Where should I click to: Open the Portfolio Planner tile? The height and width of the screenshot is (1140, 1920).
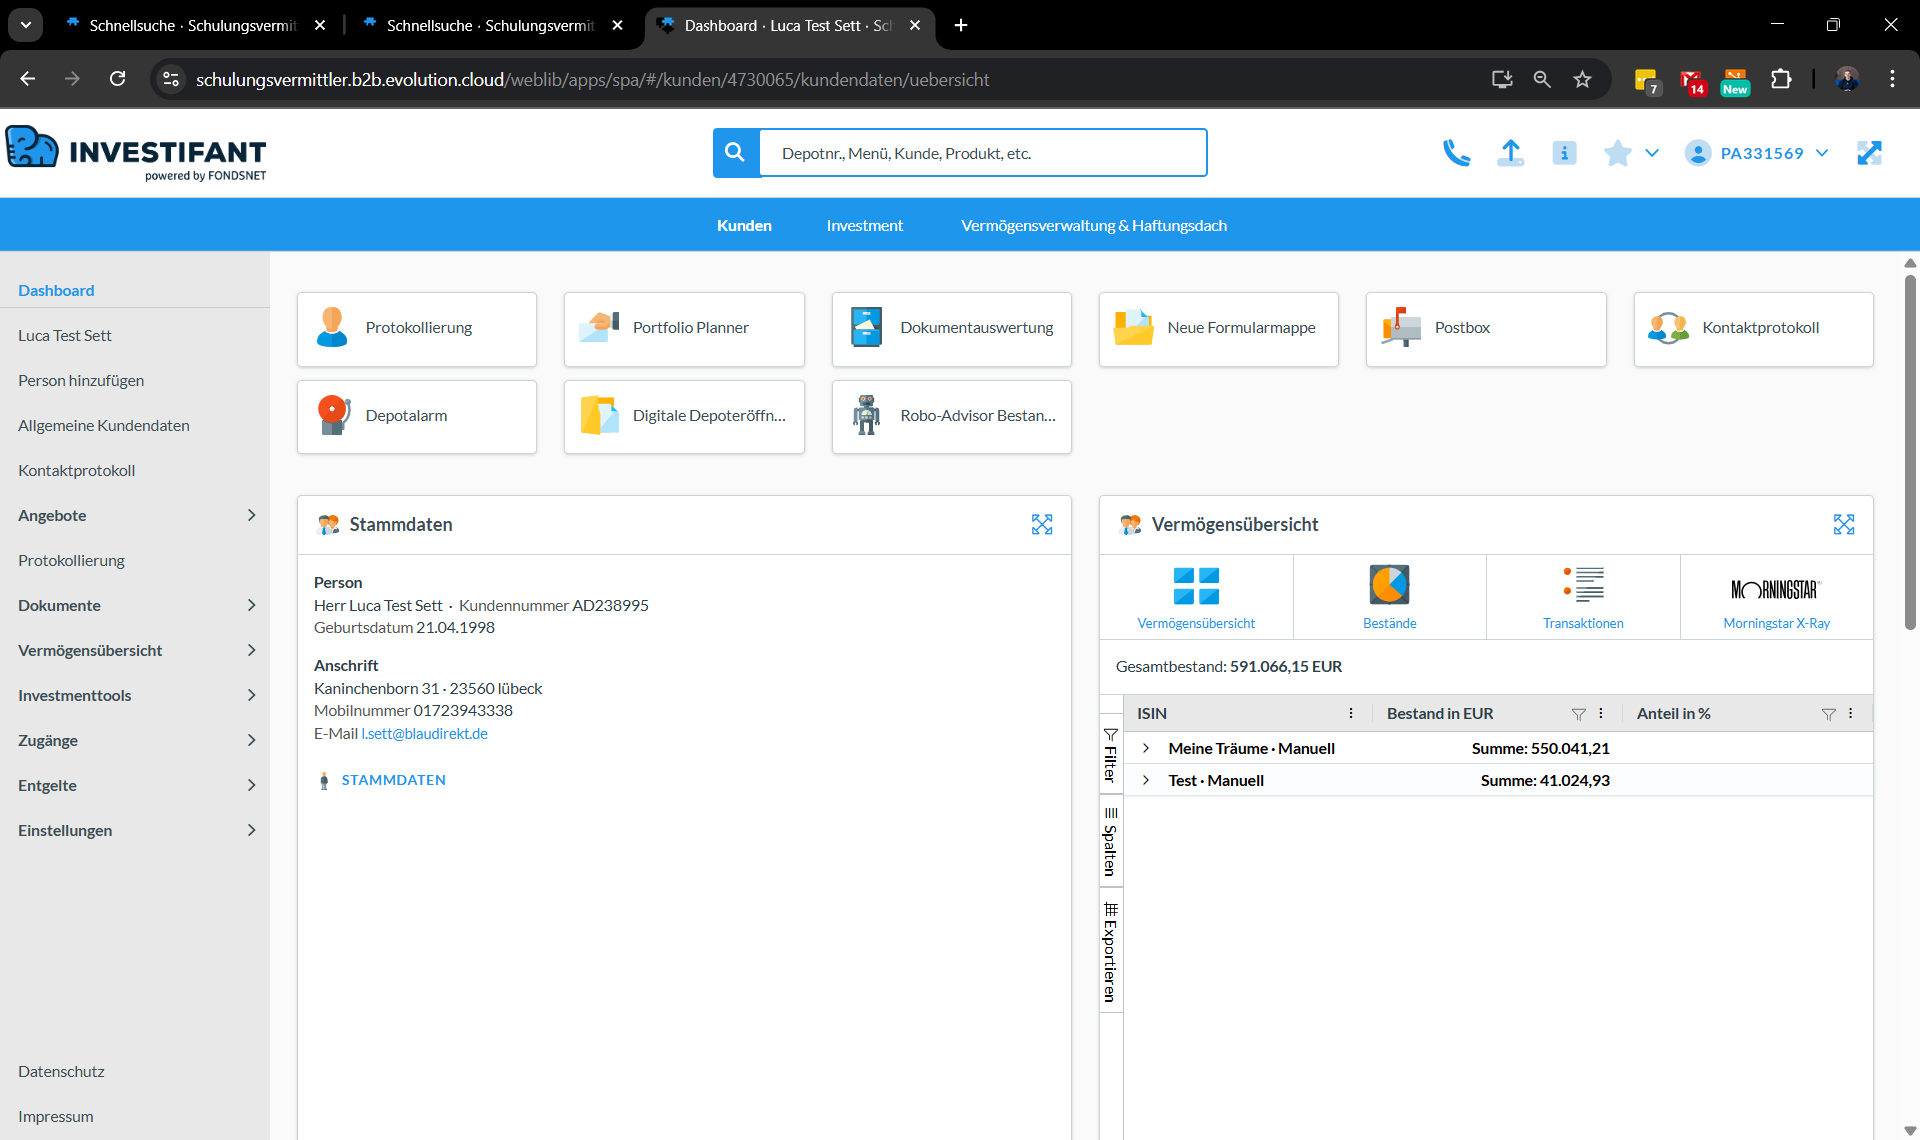(684, 328)
